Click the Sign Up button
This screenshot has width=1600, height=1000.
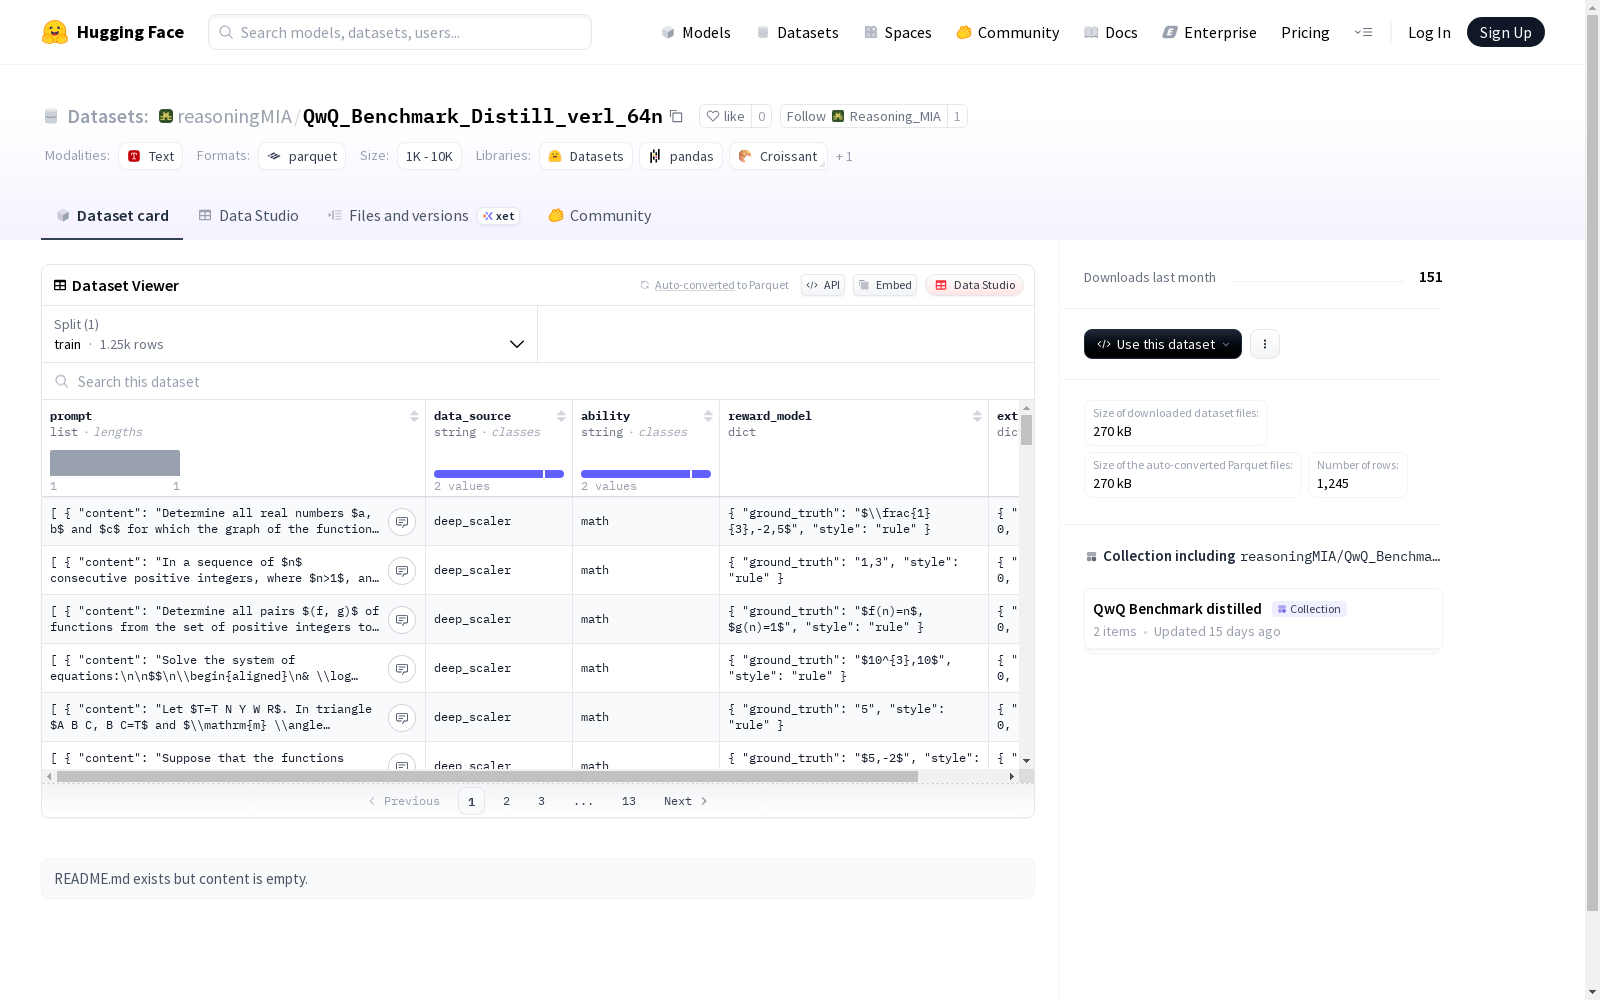coord(1506,32)
